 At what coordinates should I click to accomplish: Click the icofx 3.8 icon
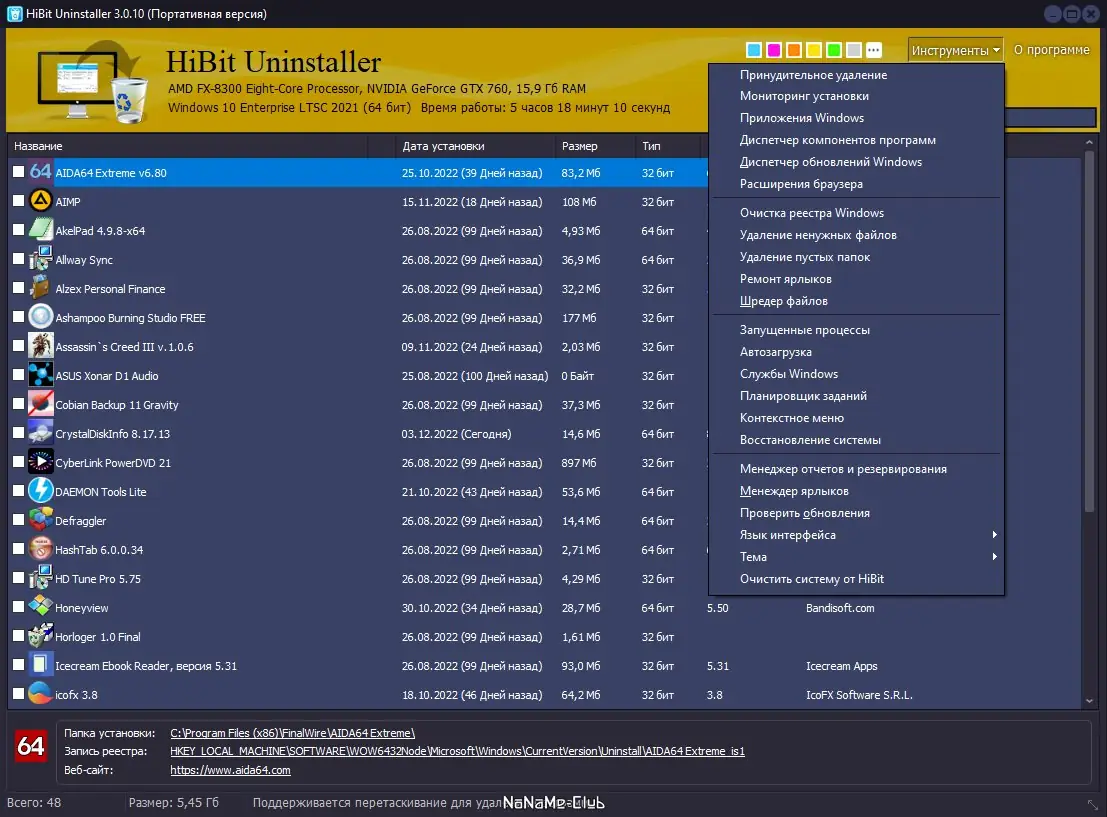pos(40,693)
